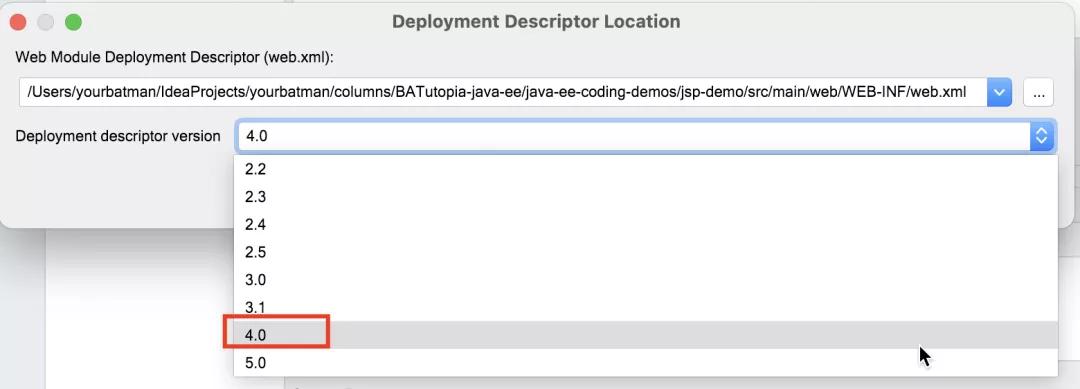1080x389 pixels.
Task: Click the Deployment descriptor version label
Action: pos(118,136)
